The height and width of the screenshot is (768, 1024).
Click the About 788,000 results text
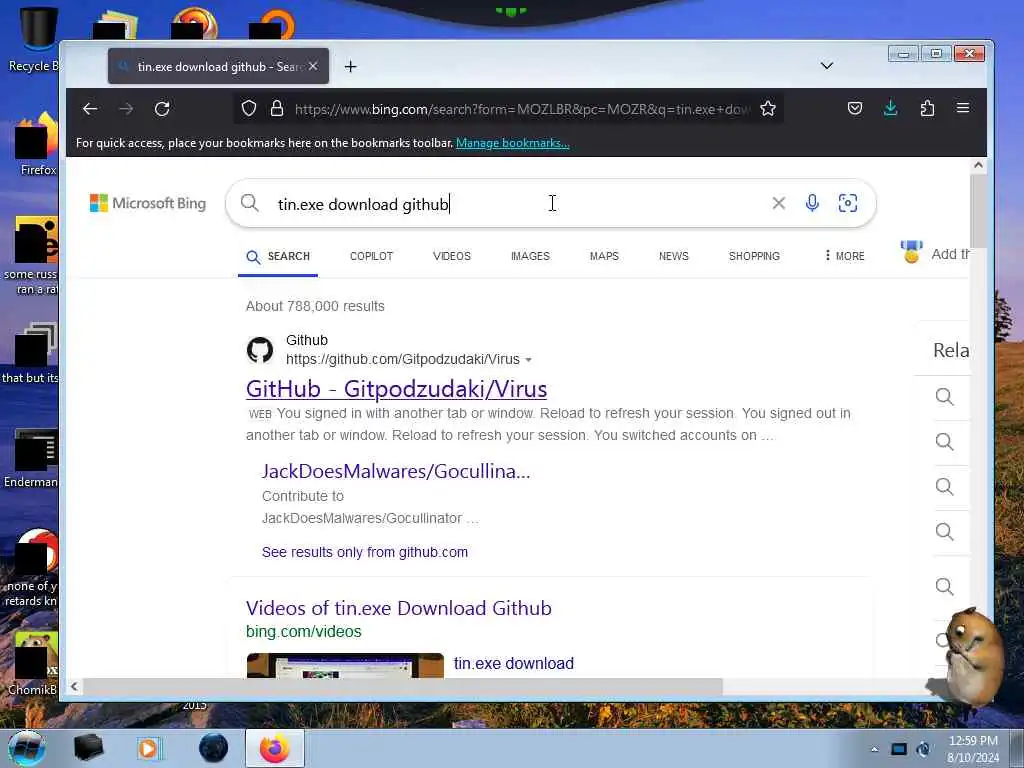(x=315, y=306)
